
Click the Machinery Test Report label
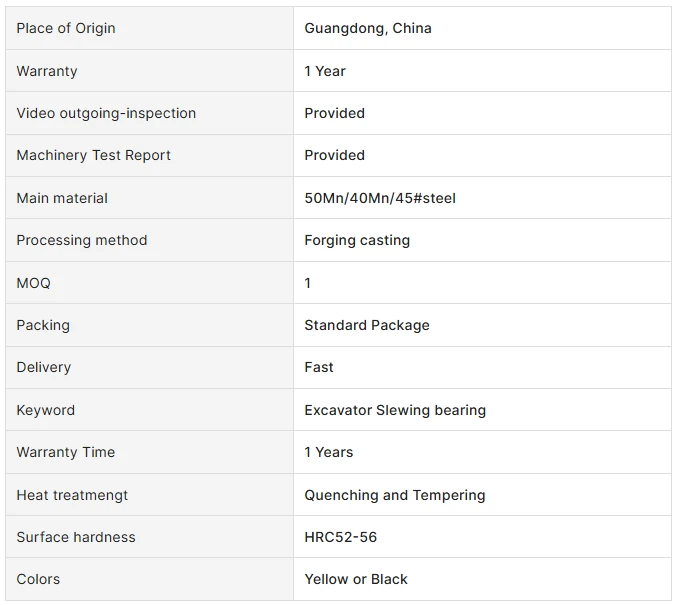point(94,155)
